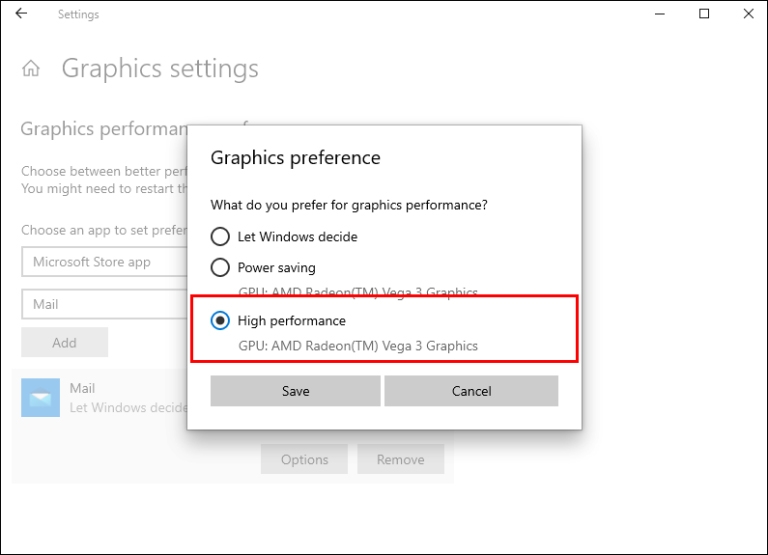This screenshot has height=555, width=768.
Task: Select the Mail entry in the app list
Action: point(110,397)
